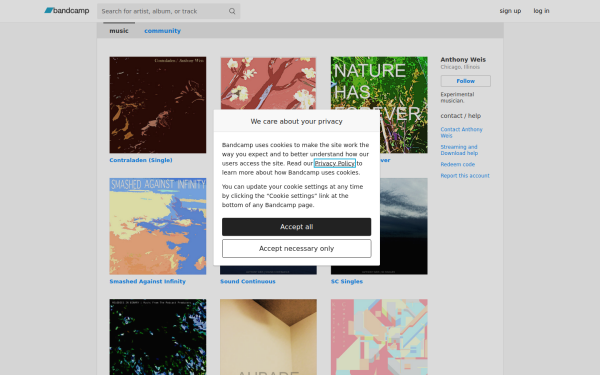The width and height of the screenshot is (600, 375).
Task: Follow Anthony Weis
Action: coord(465,81)
